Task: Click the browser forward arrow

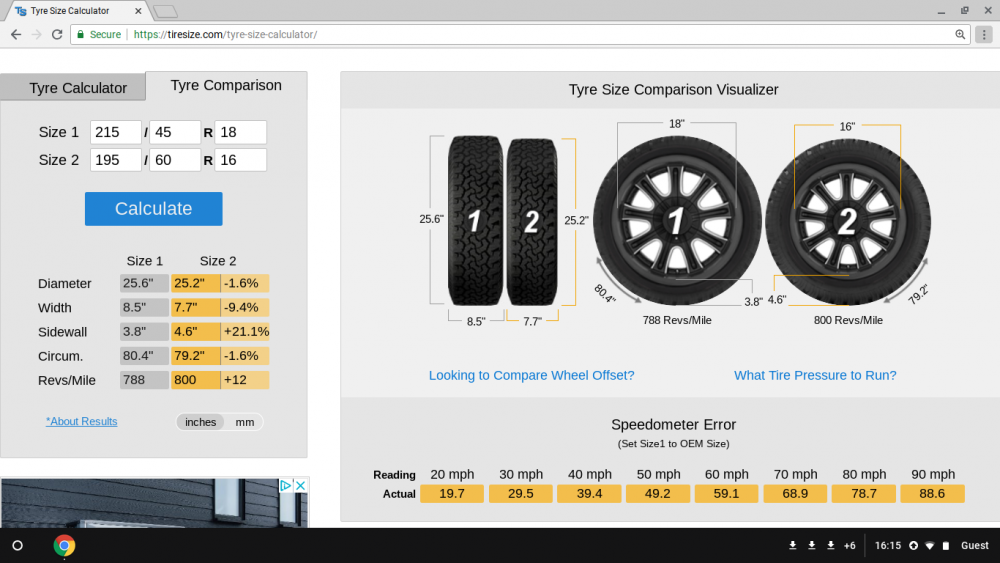Action: (36, 34)
